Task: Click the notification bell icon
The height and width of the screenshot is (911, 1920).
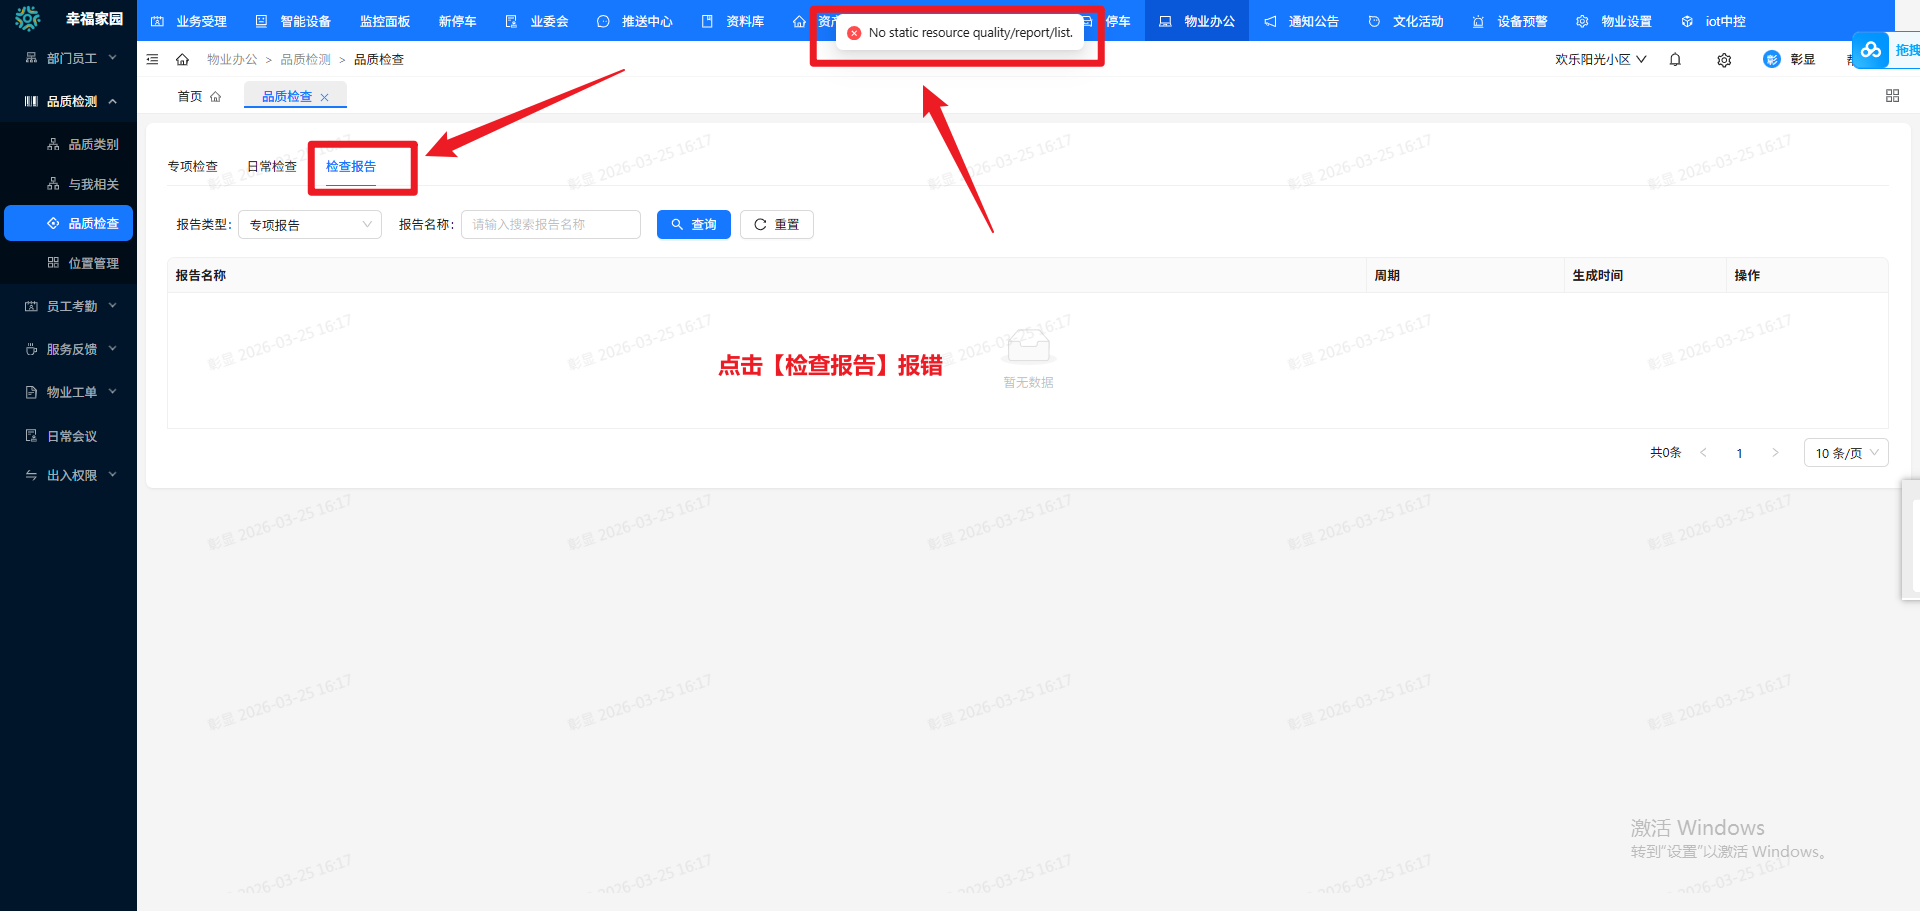Action: (x=1675, y=60)
